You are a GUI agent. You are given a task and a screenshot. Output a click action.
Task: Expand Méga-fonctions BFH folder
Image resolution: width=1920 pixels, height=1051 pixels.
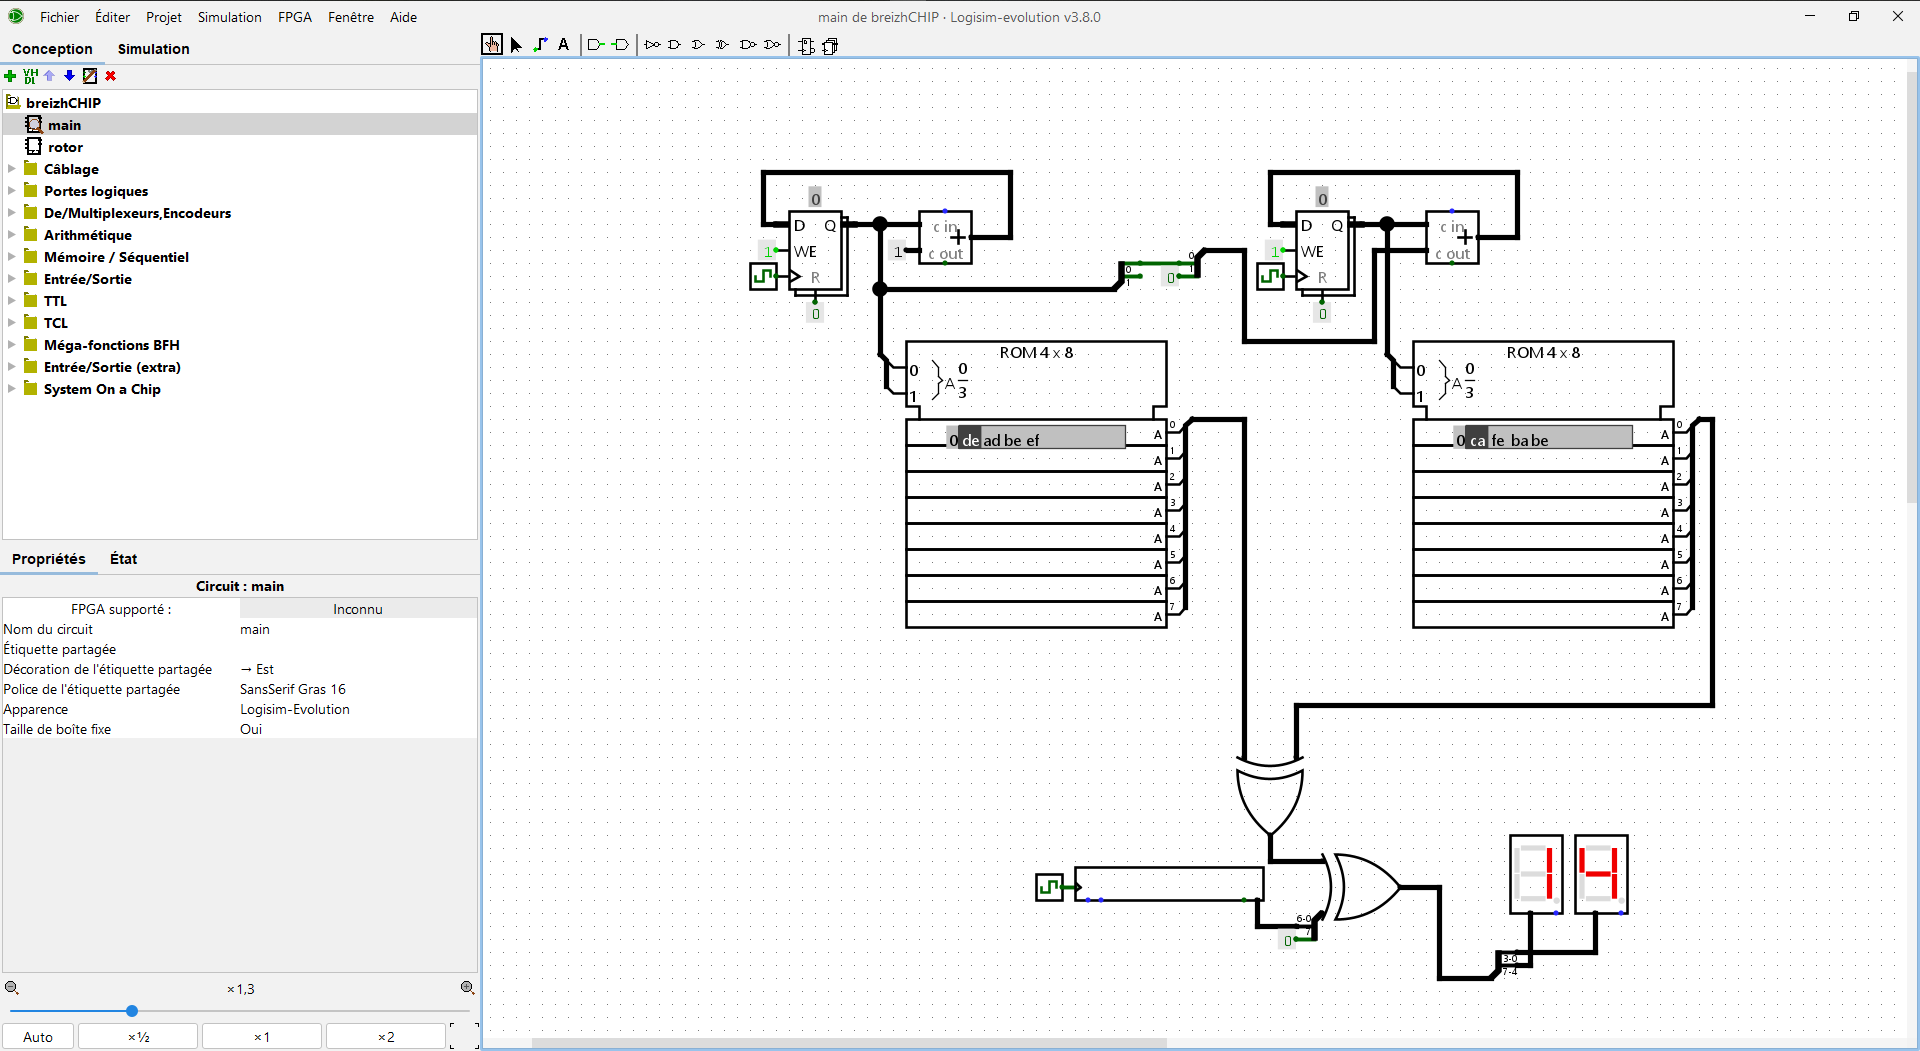click(x=12, y=345)
